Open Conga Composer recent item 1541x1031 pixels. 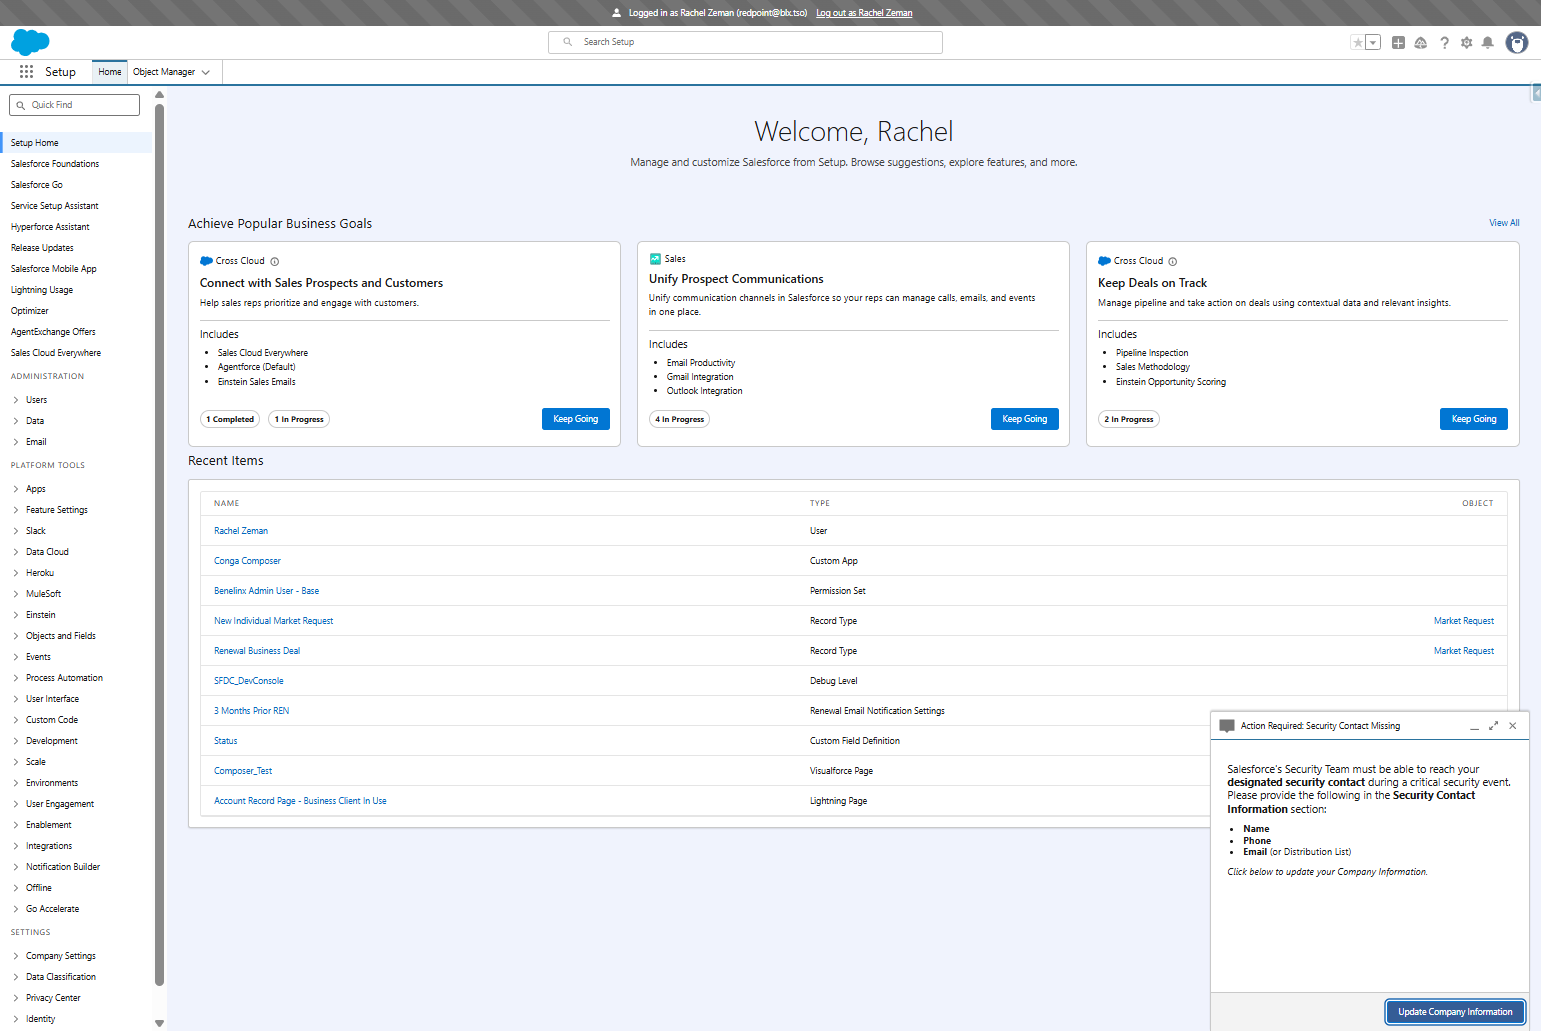pyautogui.click(x=247, y=561)
